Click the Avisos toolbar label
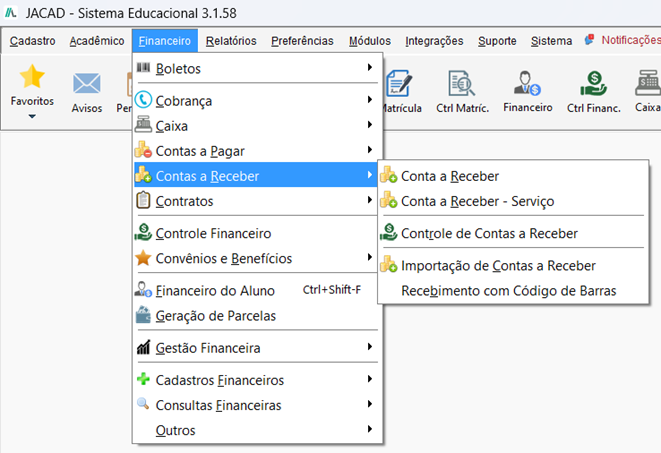The height and width of the screenshot is (453, 661). pos(86,108)
